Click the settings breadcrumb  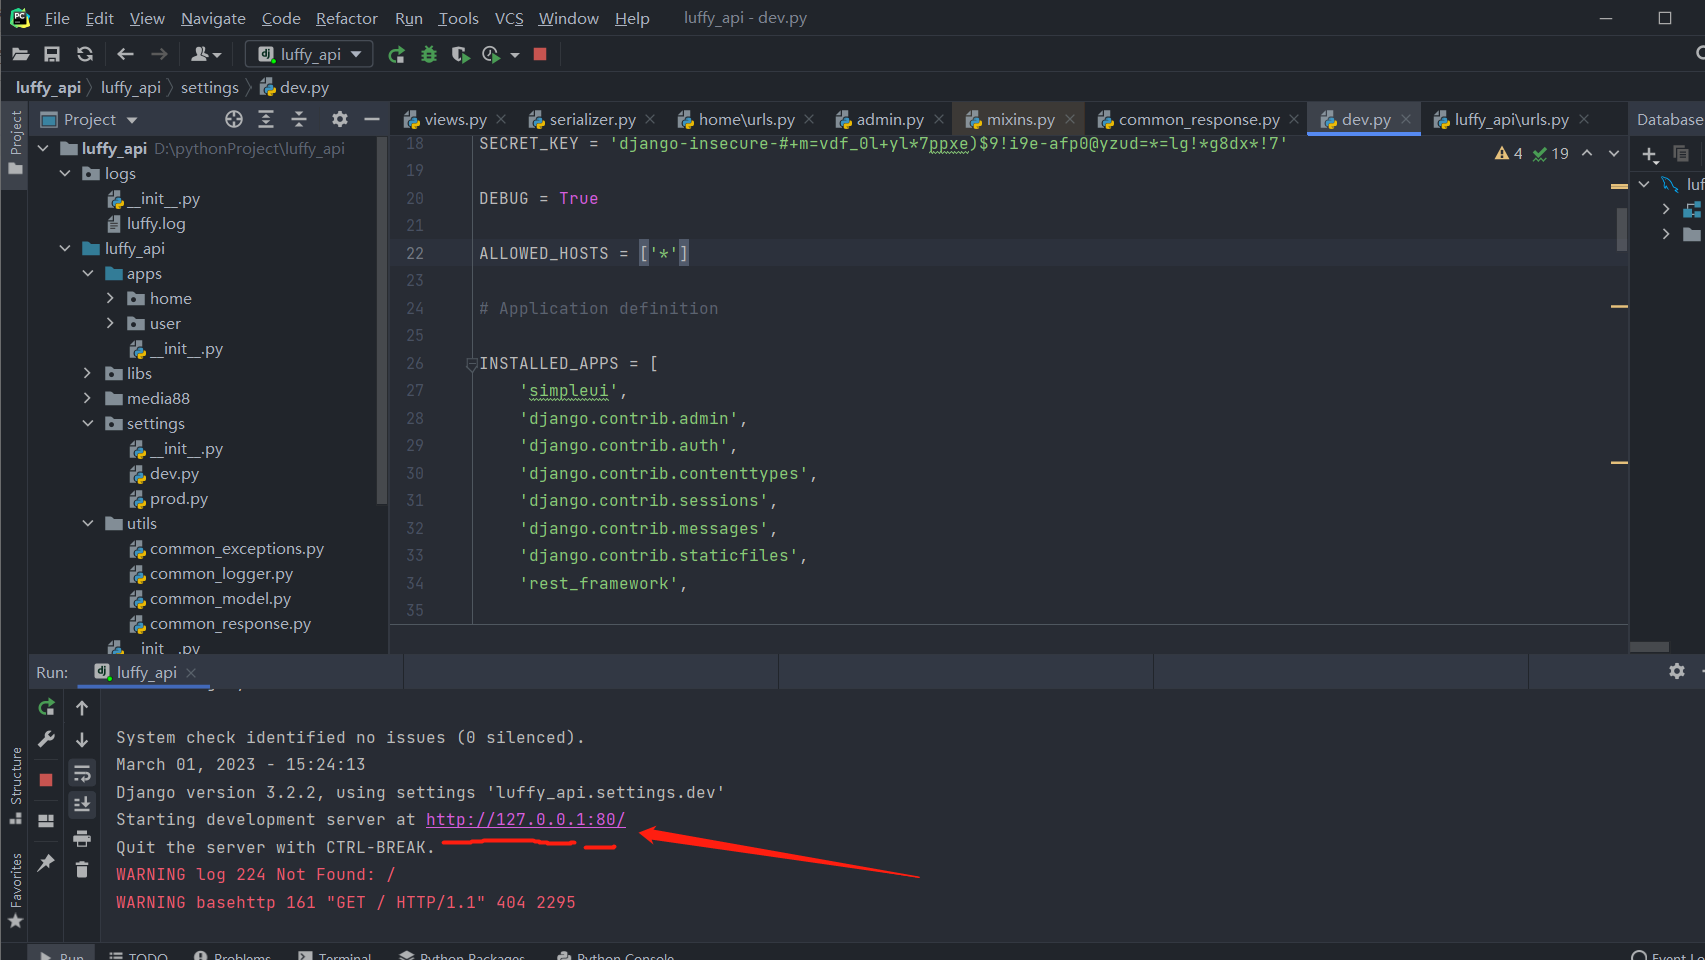click(x=210, y=88)
